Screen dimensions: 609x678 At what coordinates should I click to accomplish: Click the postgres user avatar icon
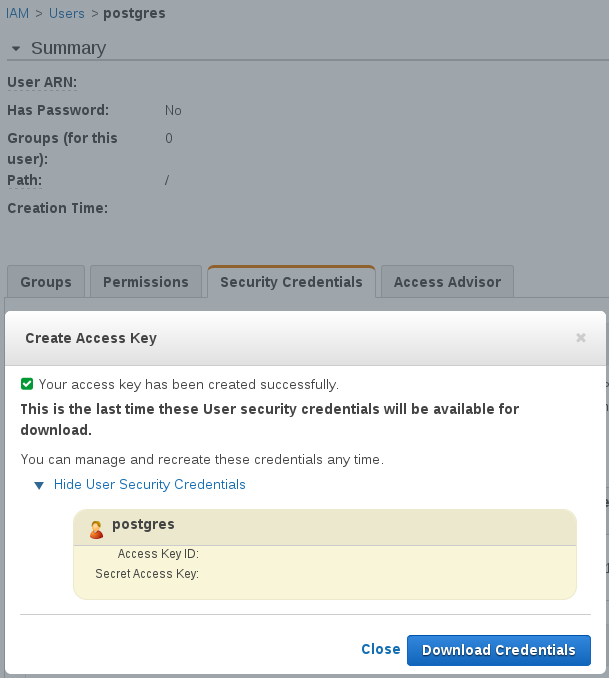coord(96,530)
